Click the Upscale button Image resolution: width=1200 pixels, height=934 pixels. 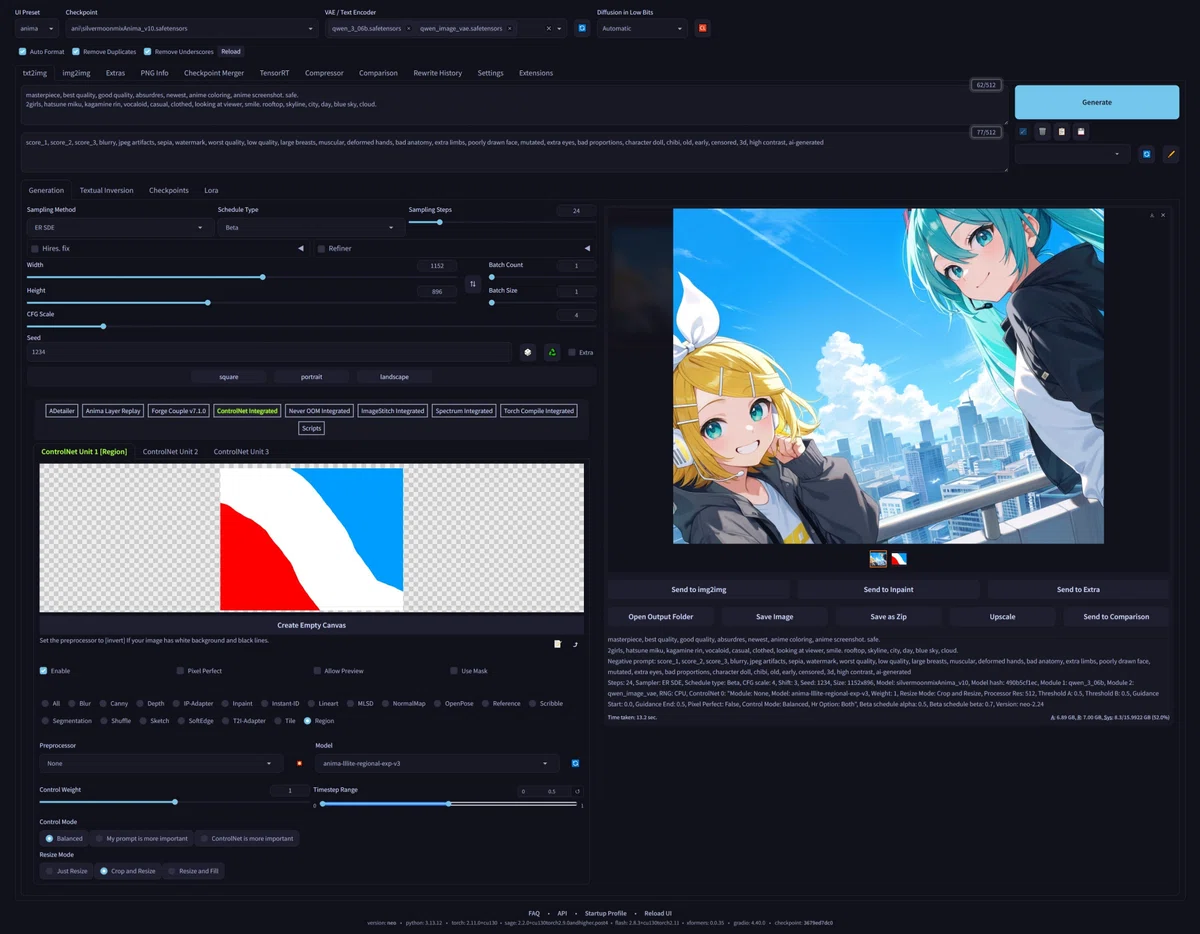(x=1002, y=616)
